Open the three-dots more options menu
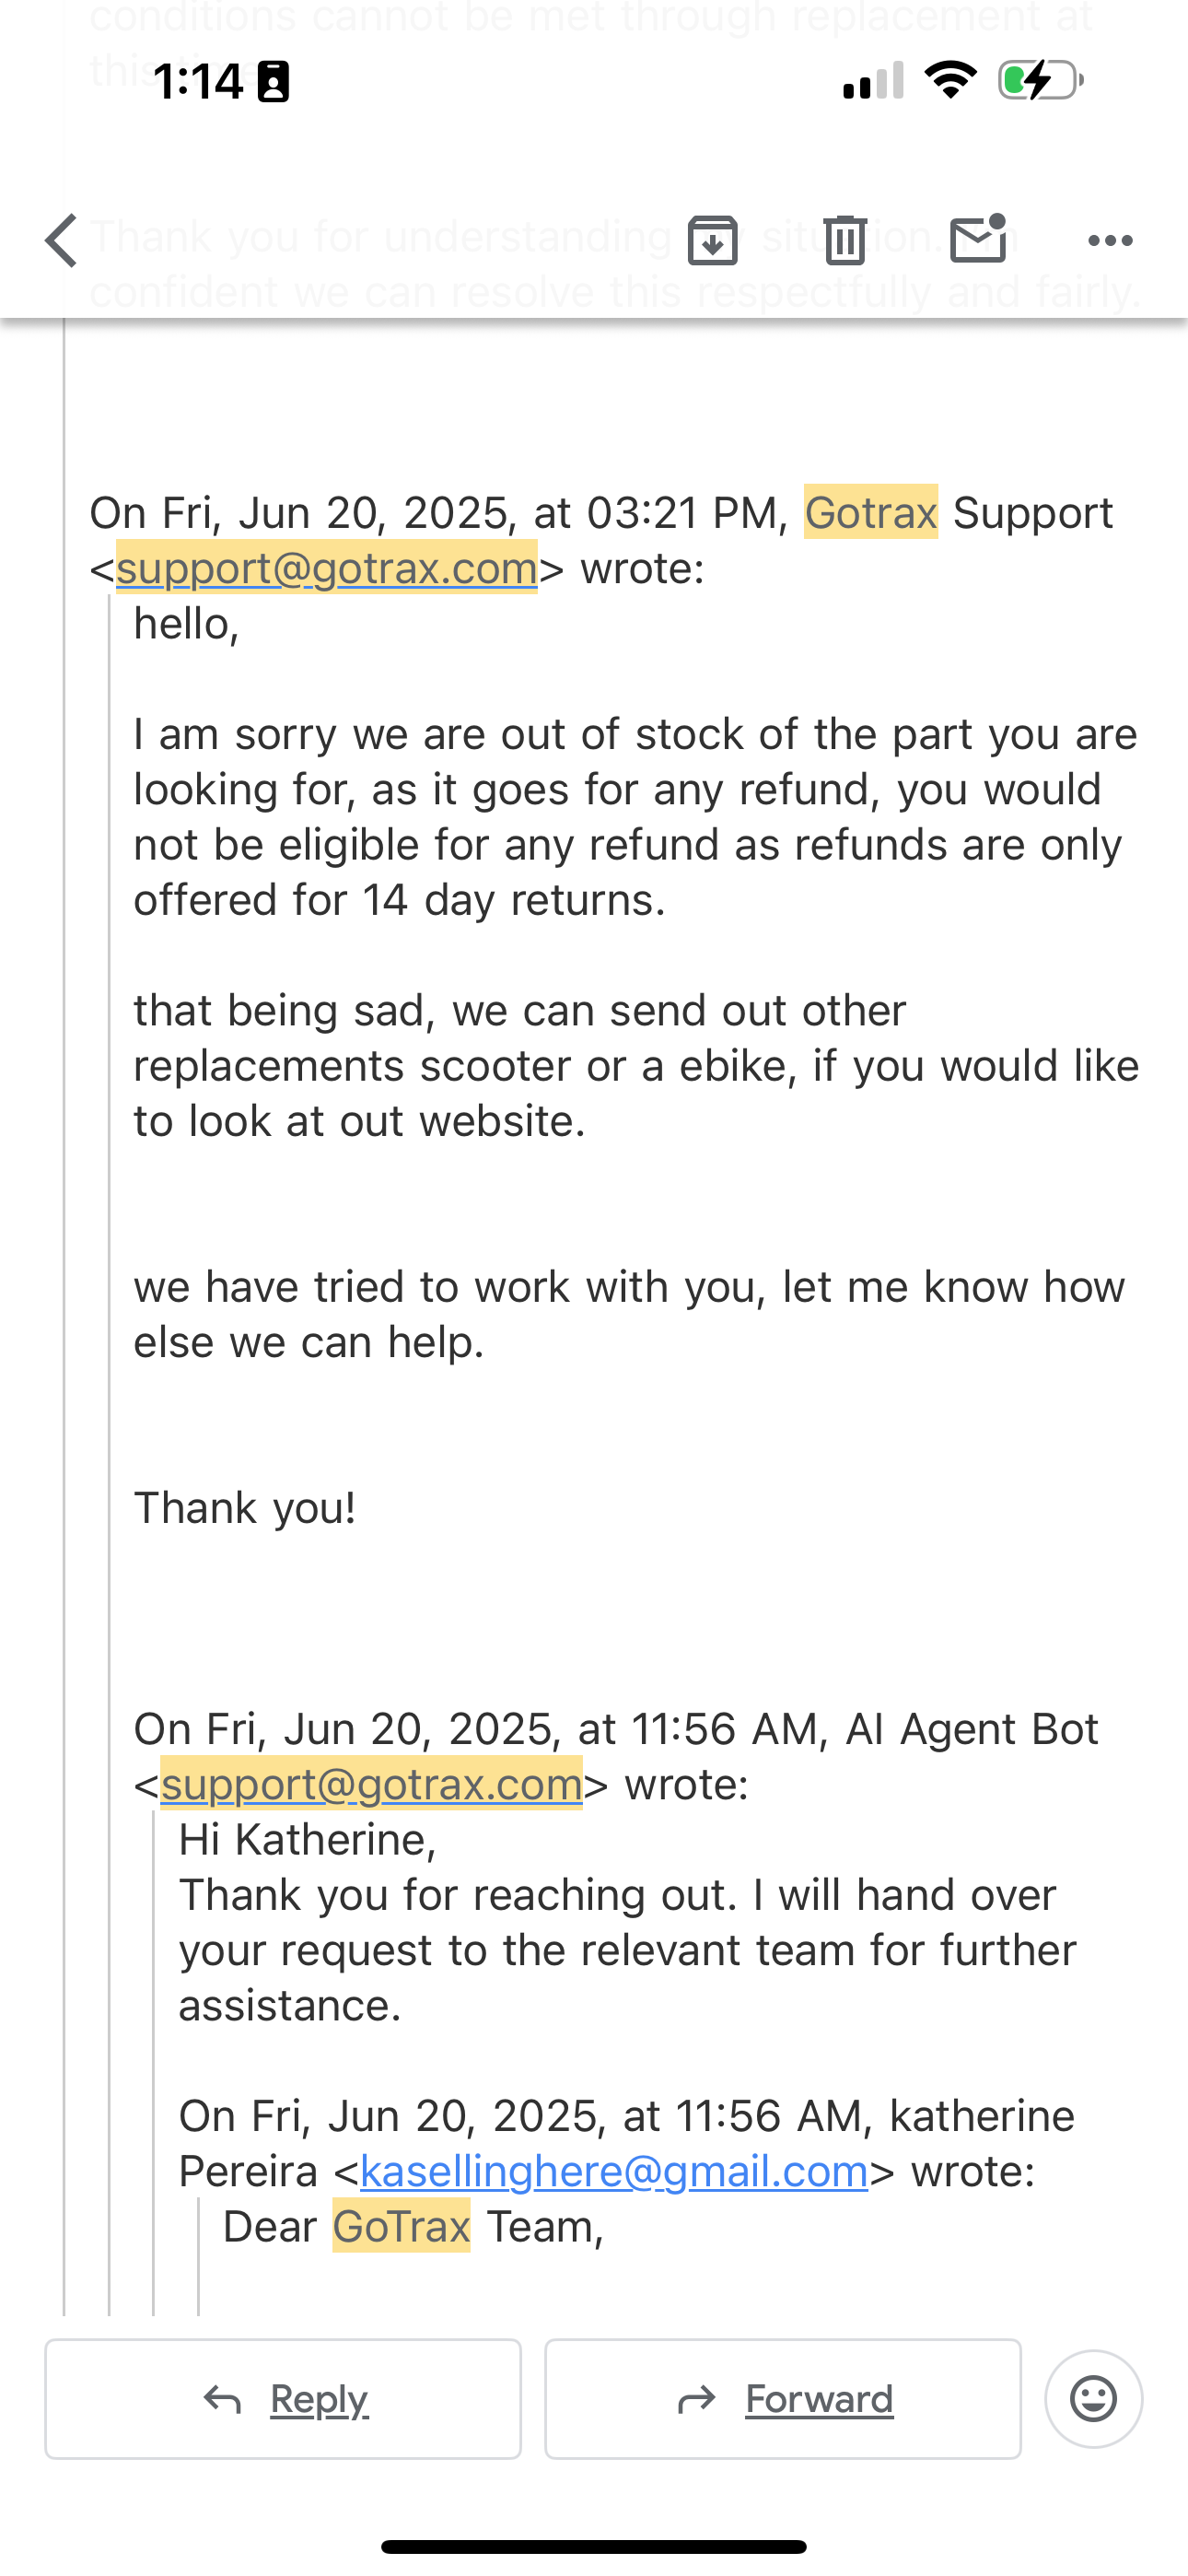 1110,240
